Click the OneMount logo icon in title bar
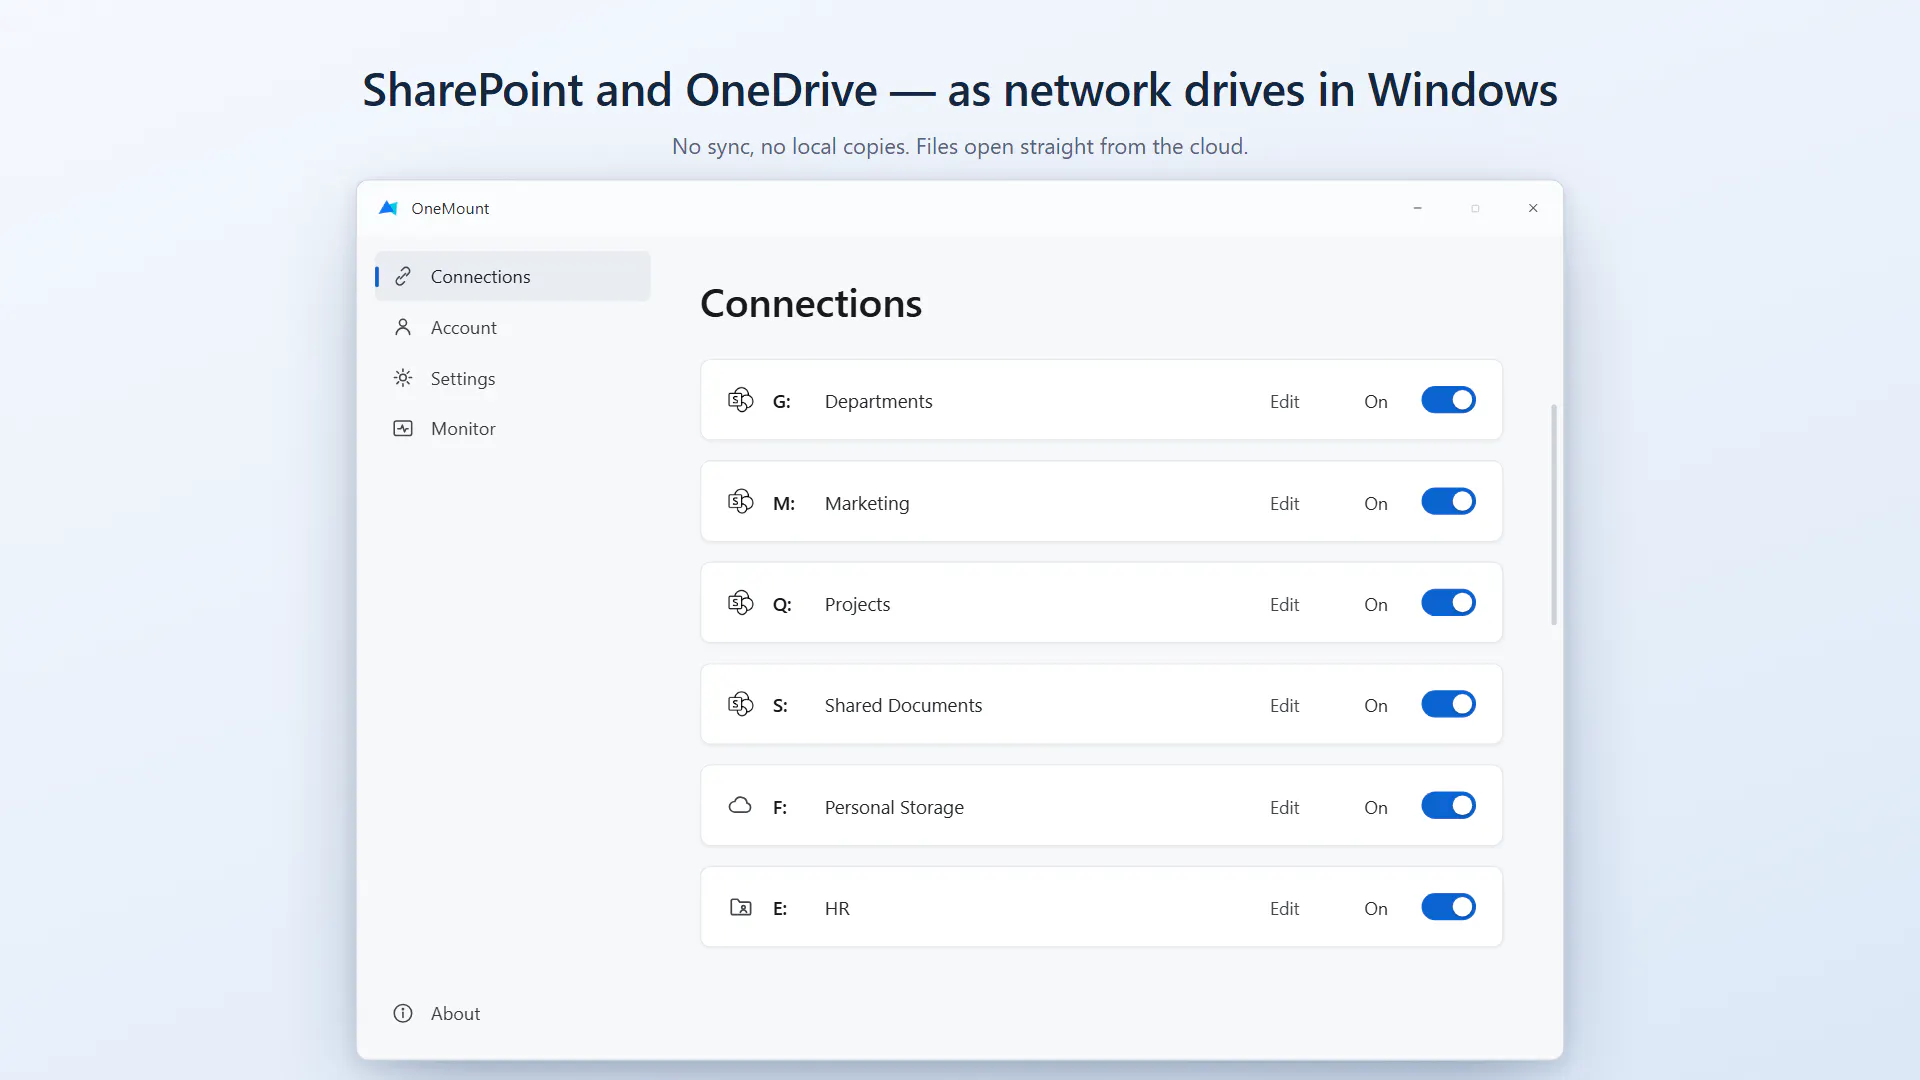The height and width of the screenshot is (1080, 1920). click(x=388, y=208)
